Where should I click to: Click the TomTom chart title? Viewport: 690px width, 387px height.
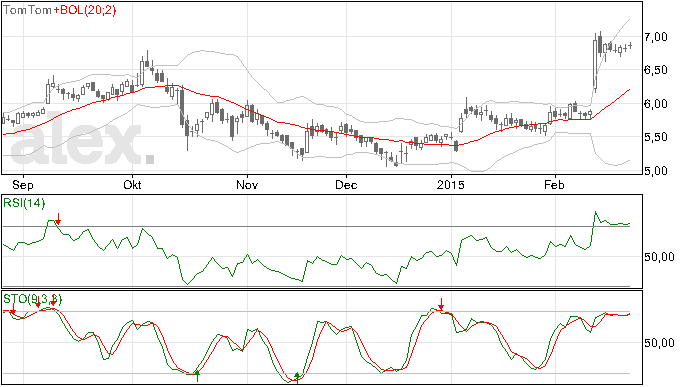[27, 10]
